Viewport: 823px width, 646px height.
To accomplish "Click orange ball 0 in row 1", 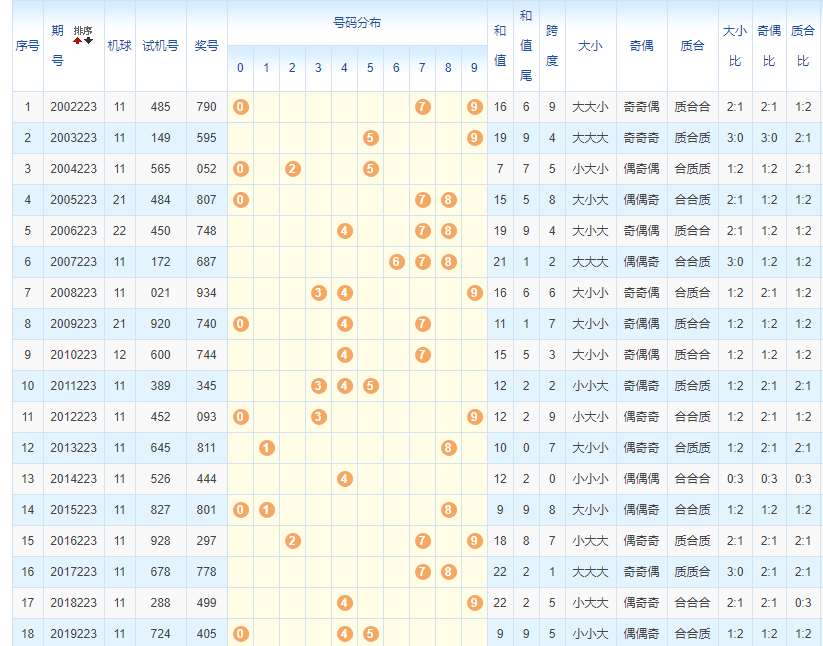I will point(240,107).
